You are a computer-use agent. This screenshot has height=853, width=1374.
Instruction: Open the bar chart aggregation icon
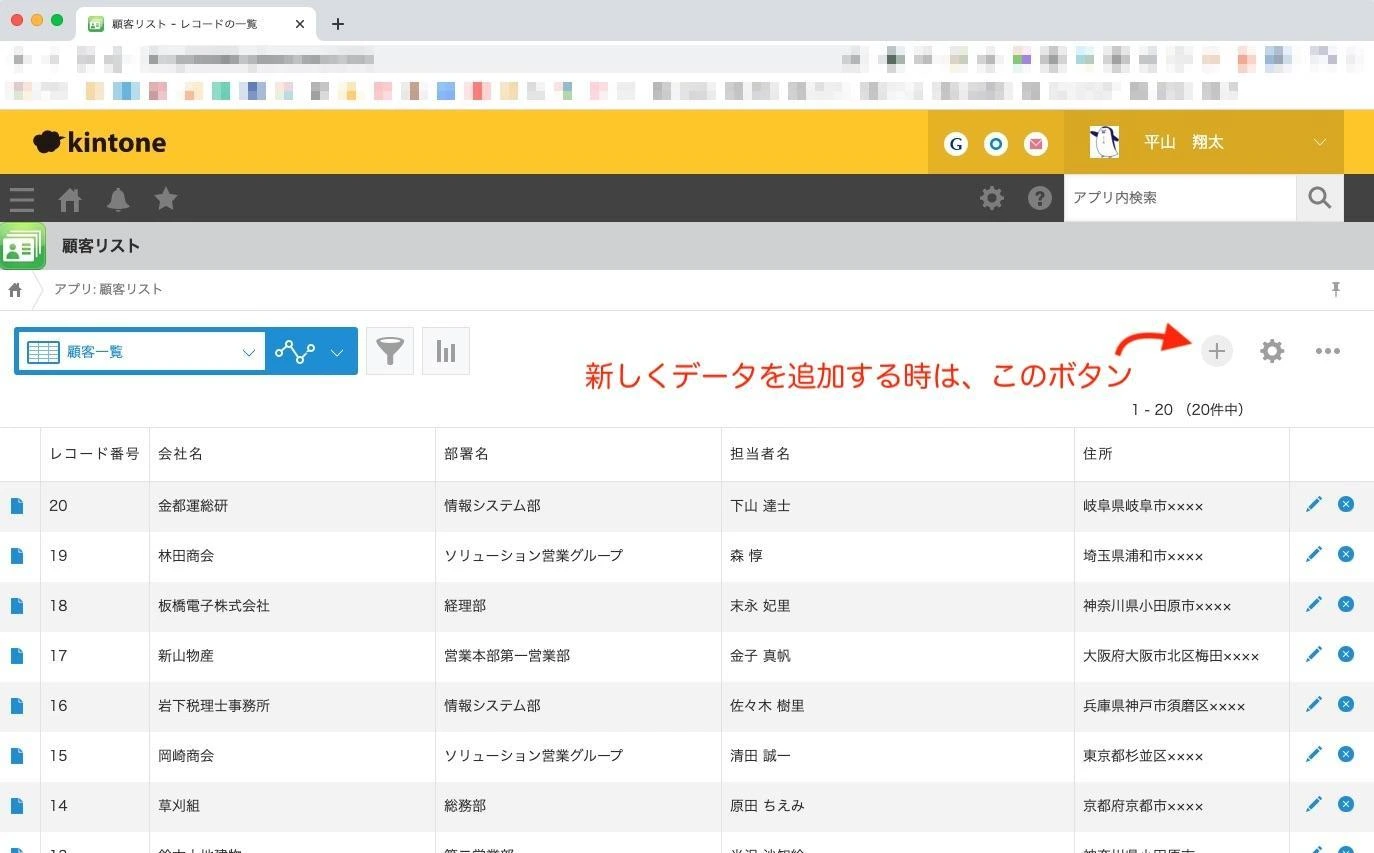pos(446,351)
